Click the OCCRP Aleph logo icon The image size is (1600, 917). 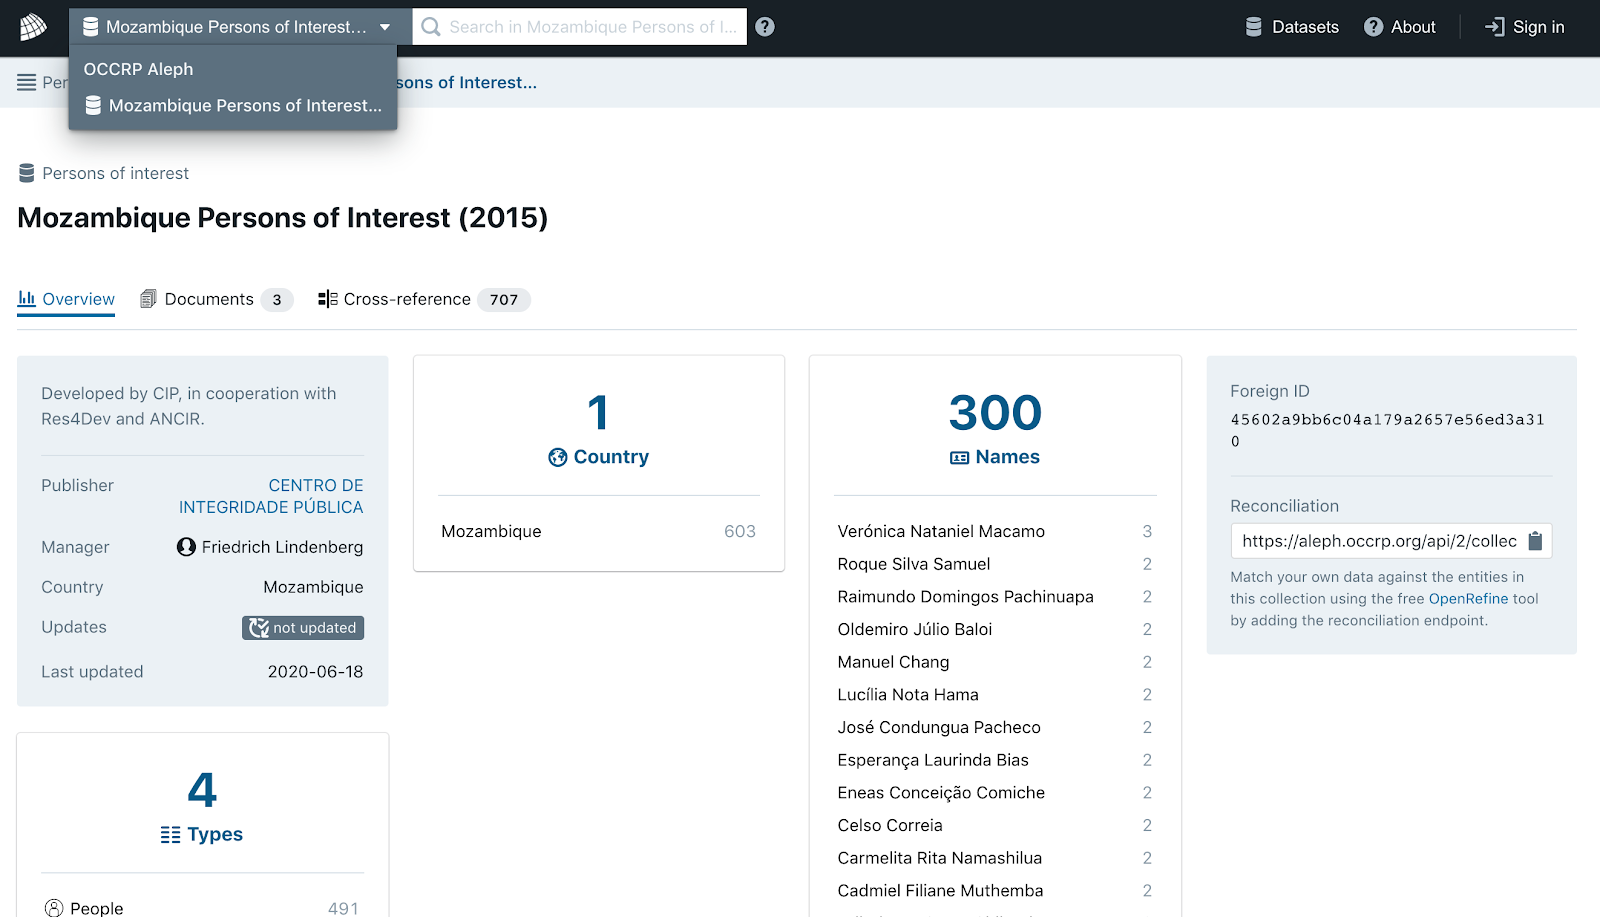coord(33,27)
